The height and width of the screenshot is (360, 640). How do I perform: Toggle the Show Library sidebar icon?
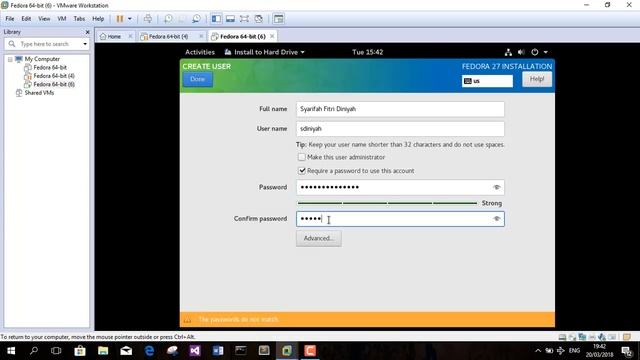(x=216, y=19)
